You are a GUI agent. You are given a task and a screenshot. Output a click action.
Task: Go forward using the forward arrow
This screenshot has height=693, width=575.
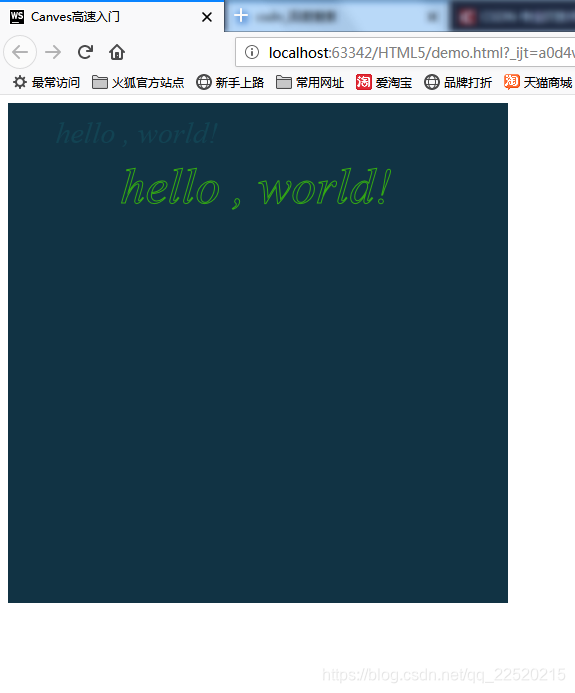coord(53,52)
